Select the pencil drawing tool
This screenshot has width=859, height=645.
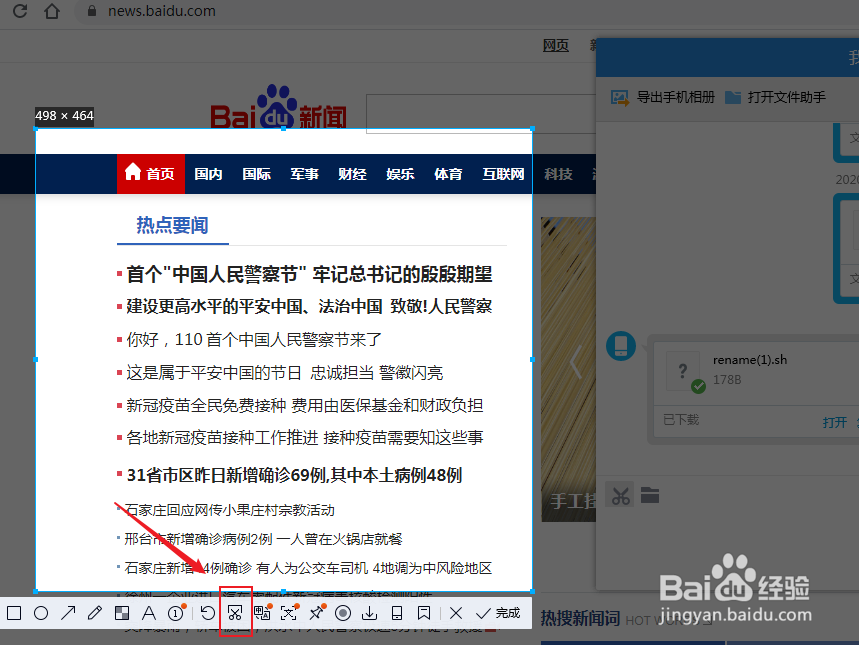click(x=95, y=613)
